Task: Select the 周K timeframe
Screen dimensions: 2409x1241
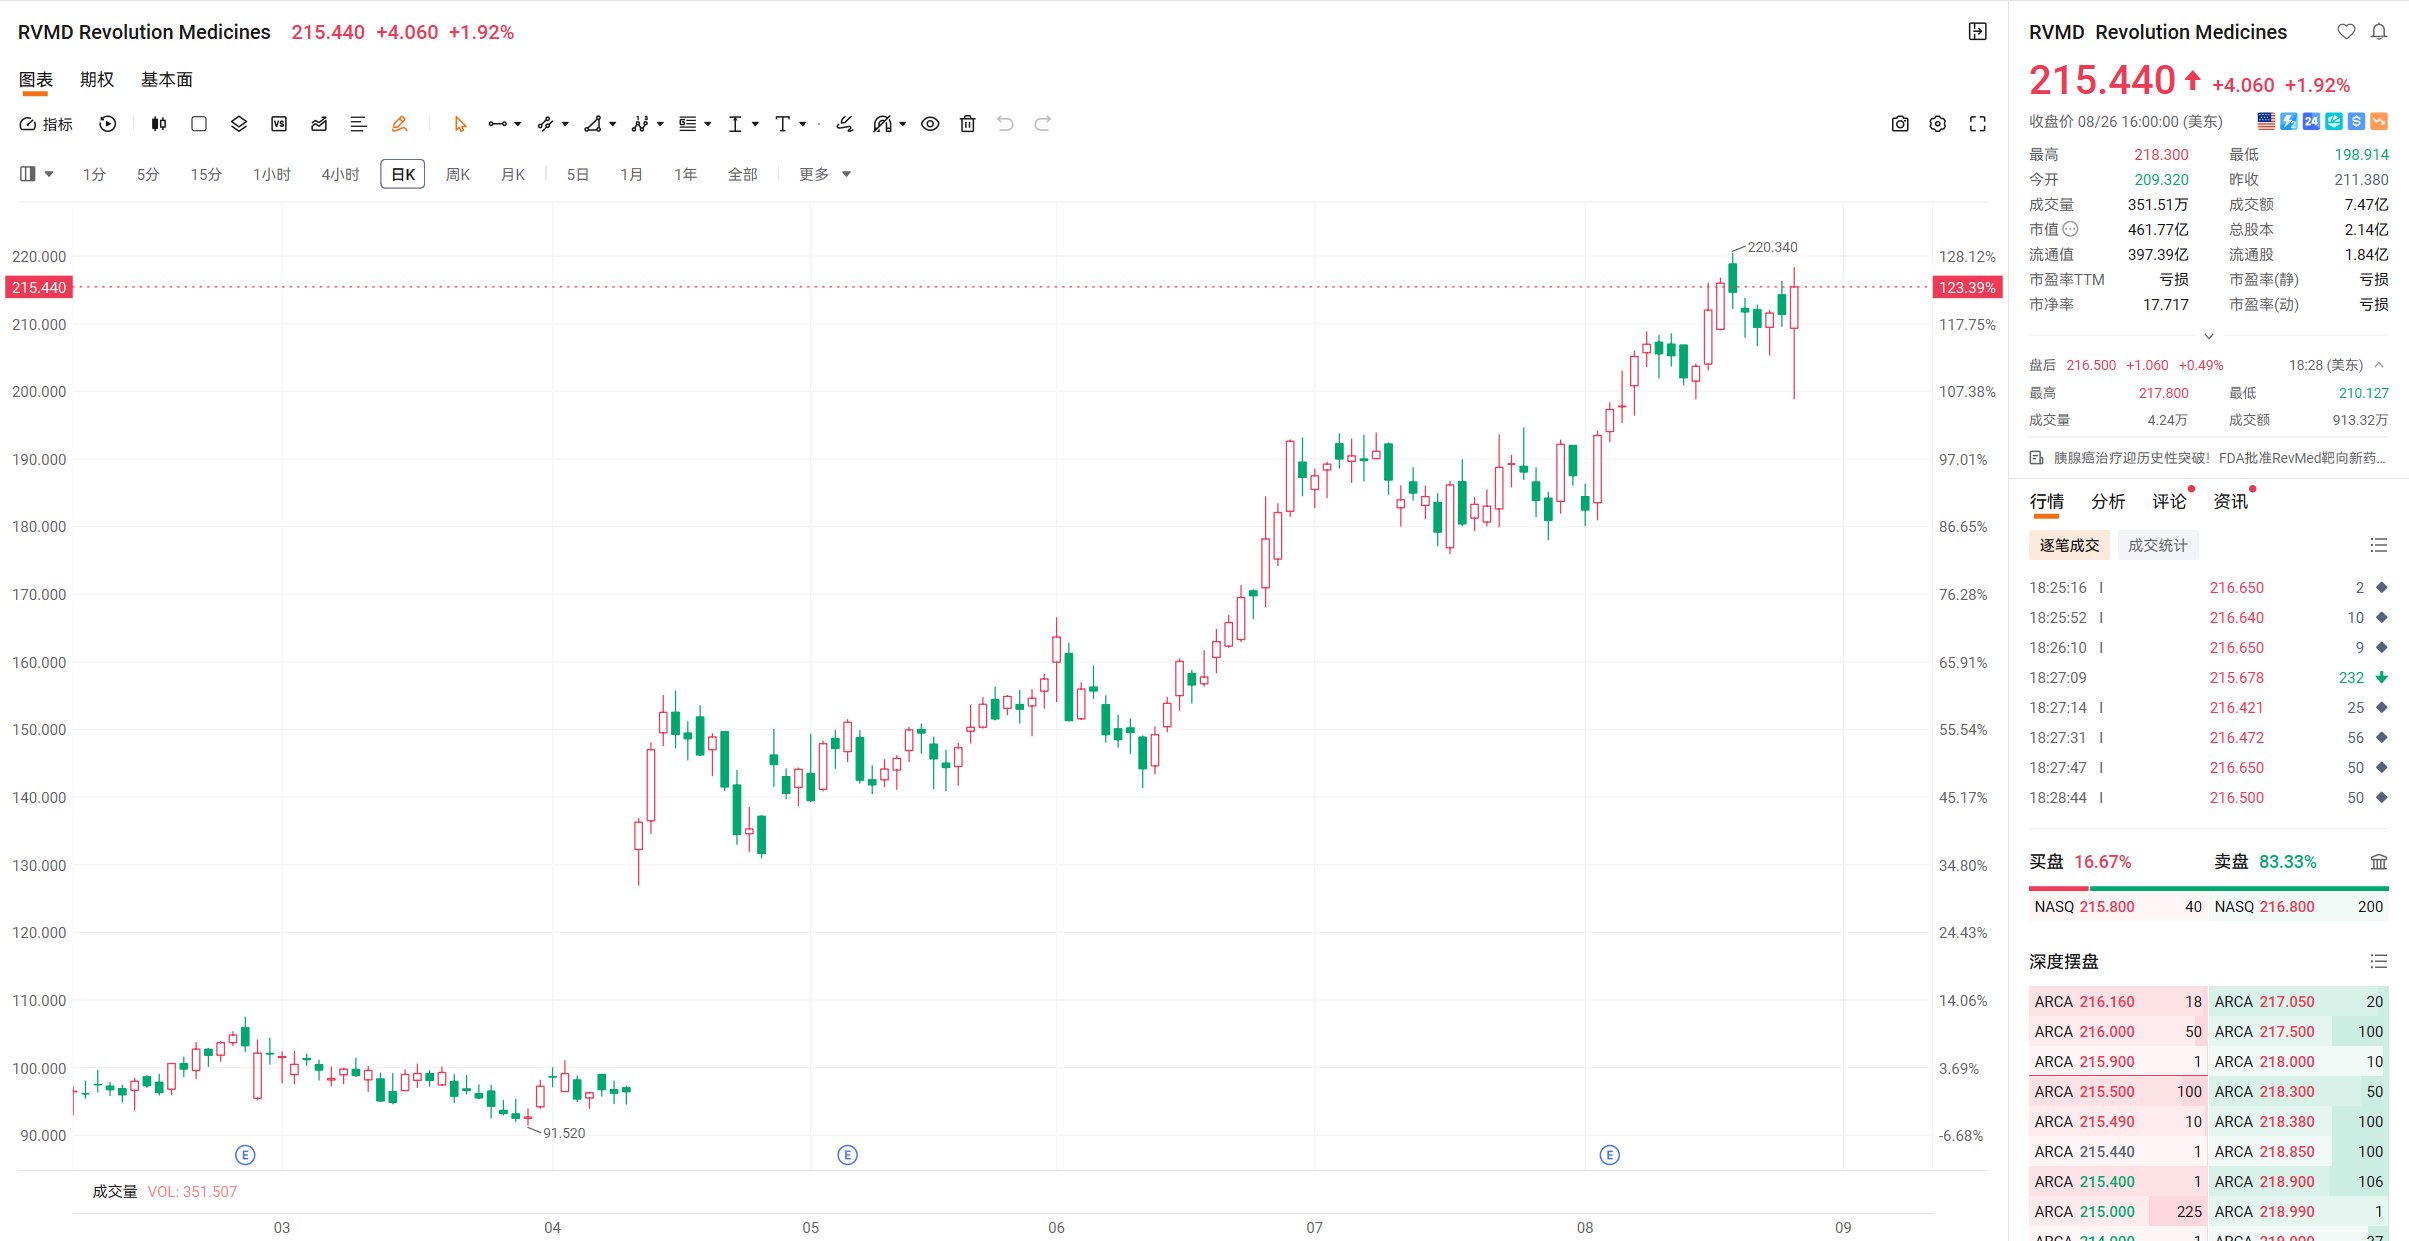Action: (457, 174)
